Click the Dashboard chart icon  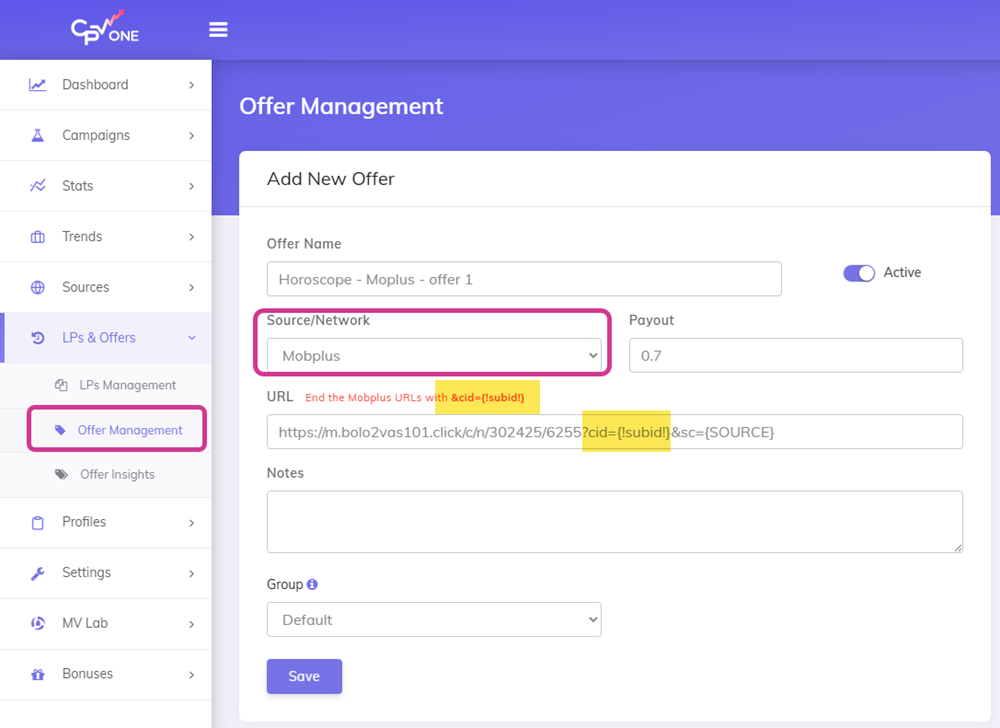coord(38,84)
